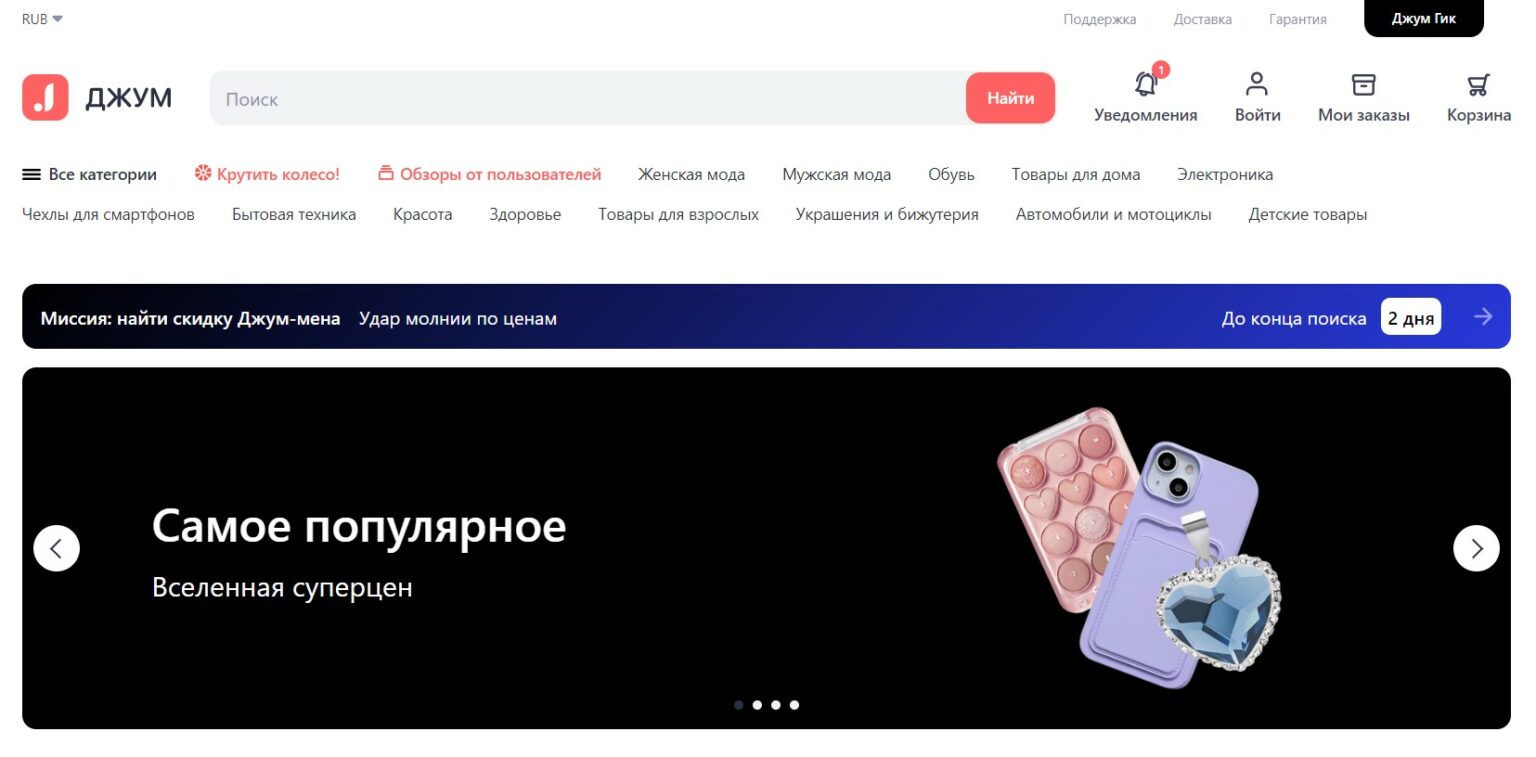Open the Корзина cart icon

click(1478, 84)
